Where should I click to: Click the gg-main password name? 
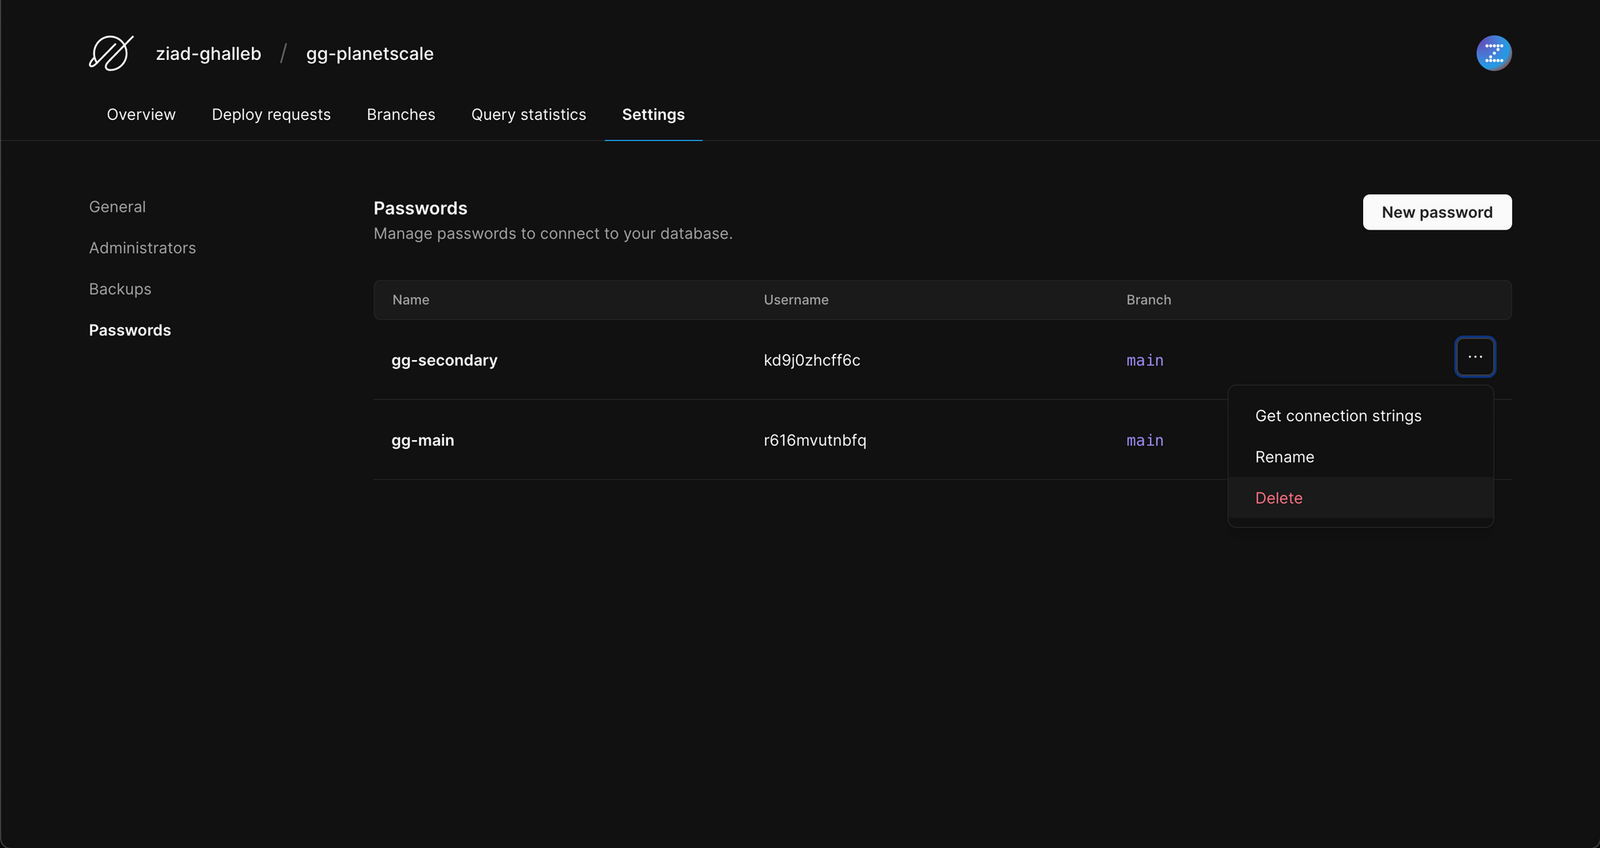pyautogui.click(x=422, y=440)
